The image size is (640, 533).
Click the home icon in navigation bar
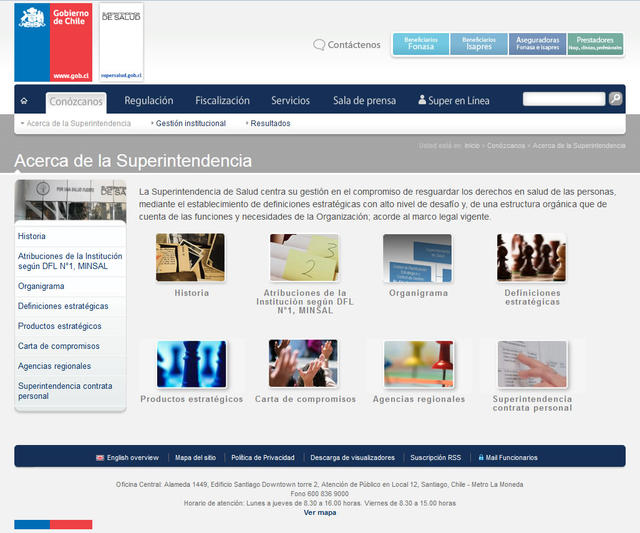click(x=24, y=100)
